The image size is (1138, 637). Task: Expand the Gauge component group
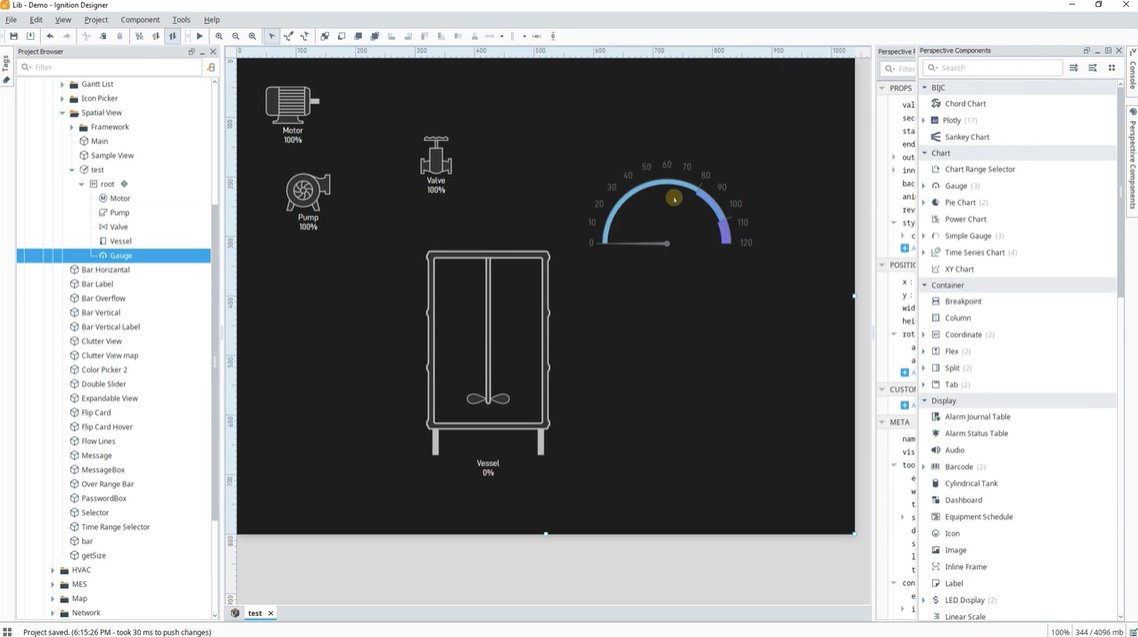[924, 186]
